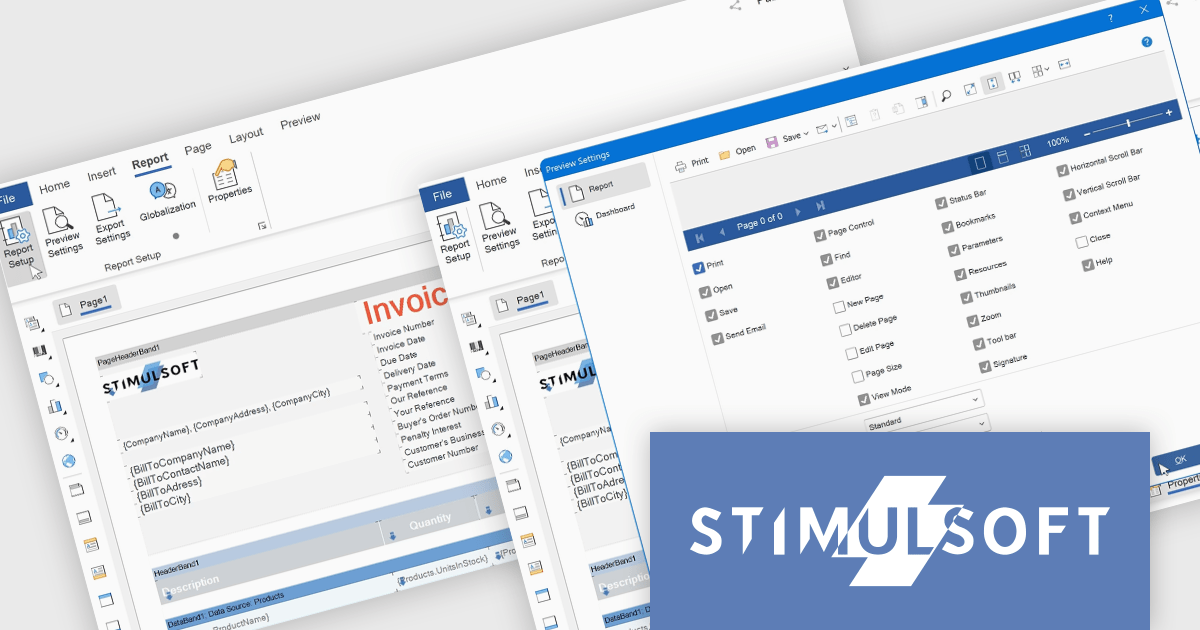1200x630 pixels.
Task: Open the Insert tab in left window
Action: pyautogui.click(x=102, y=174)
